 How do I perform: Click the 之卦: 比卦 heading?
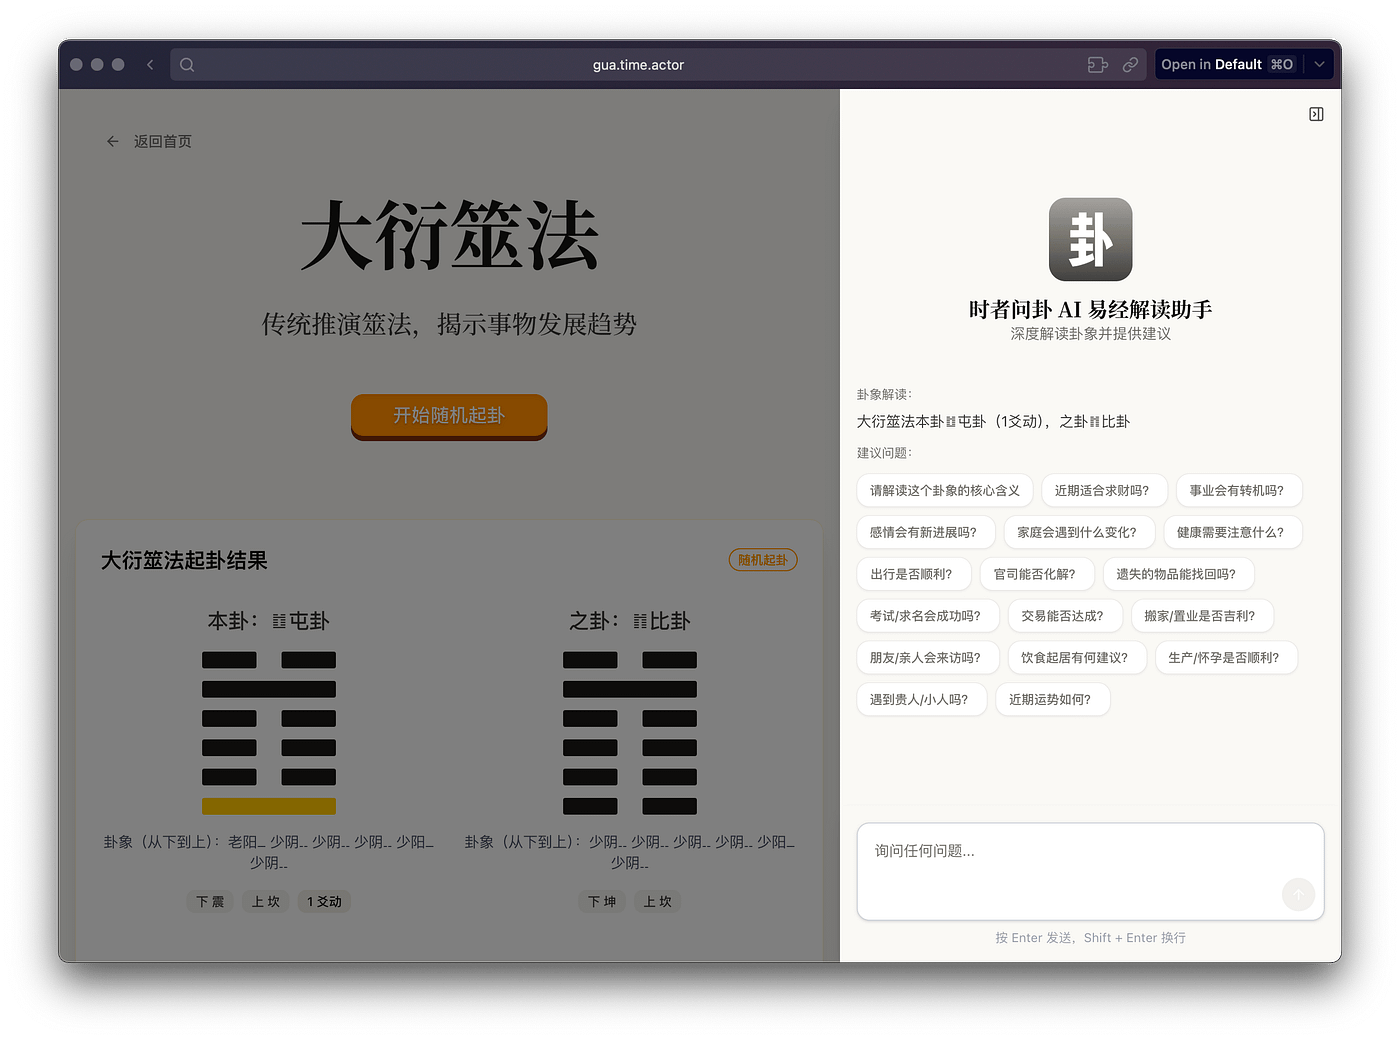pyautogui.click(x=630, y=621)
